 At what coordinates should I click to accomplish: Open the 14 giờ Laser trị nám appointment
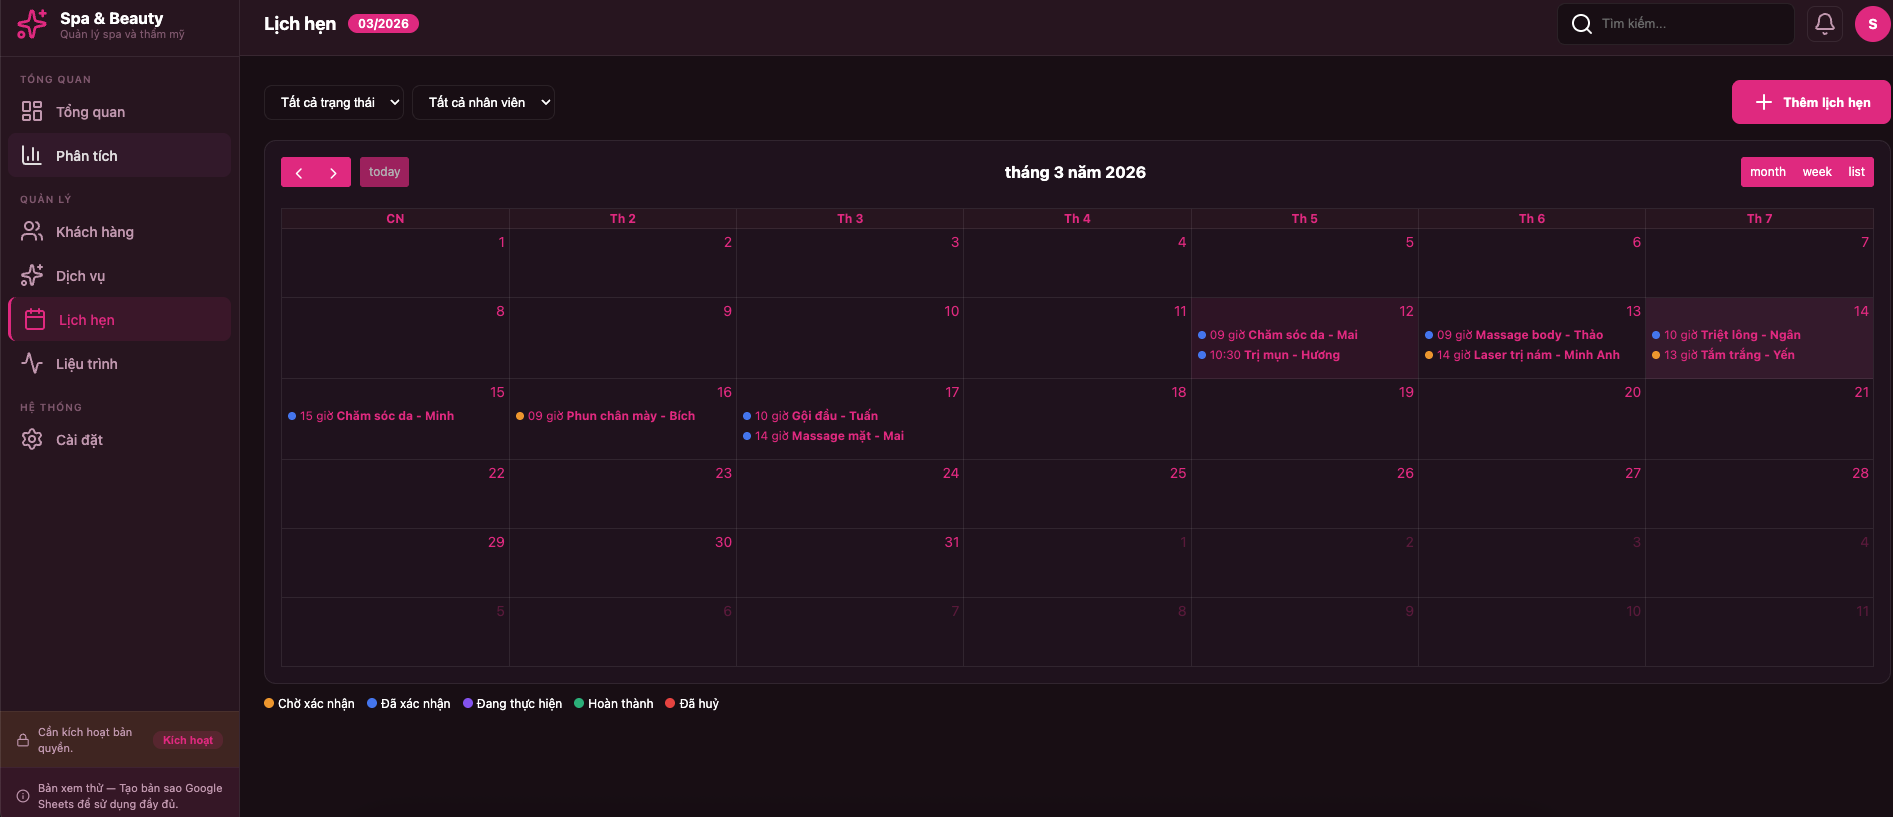[x=1527, y=355]
